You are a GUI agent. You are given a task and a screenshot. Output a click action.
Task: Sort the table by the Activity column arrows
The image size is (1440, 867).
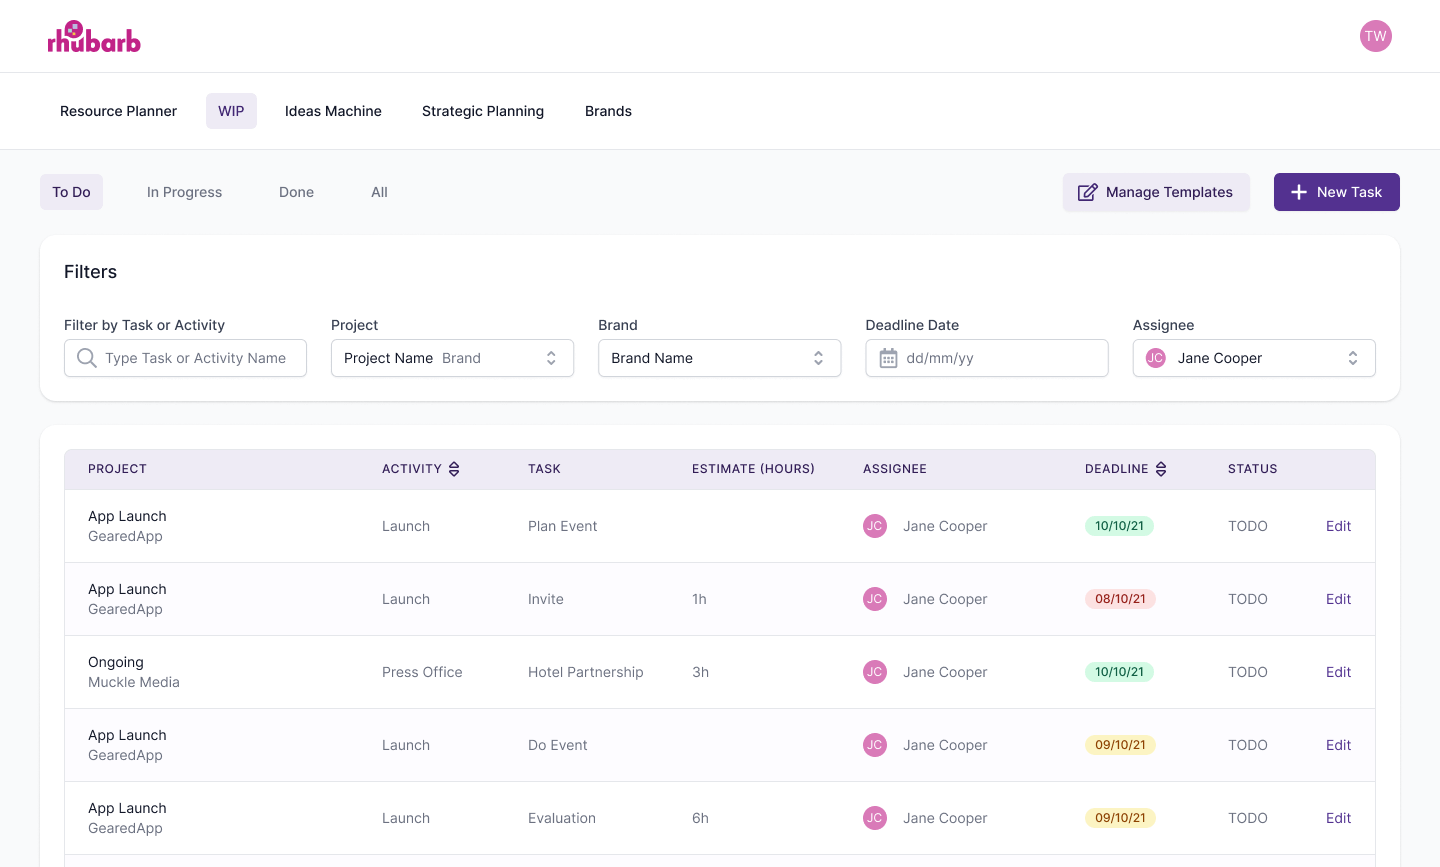(x=454, y=468)
